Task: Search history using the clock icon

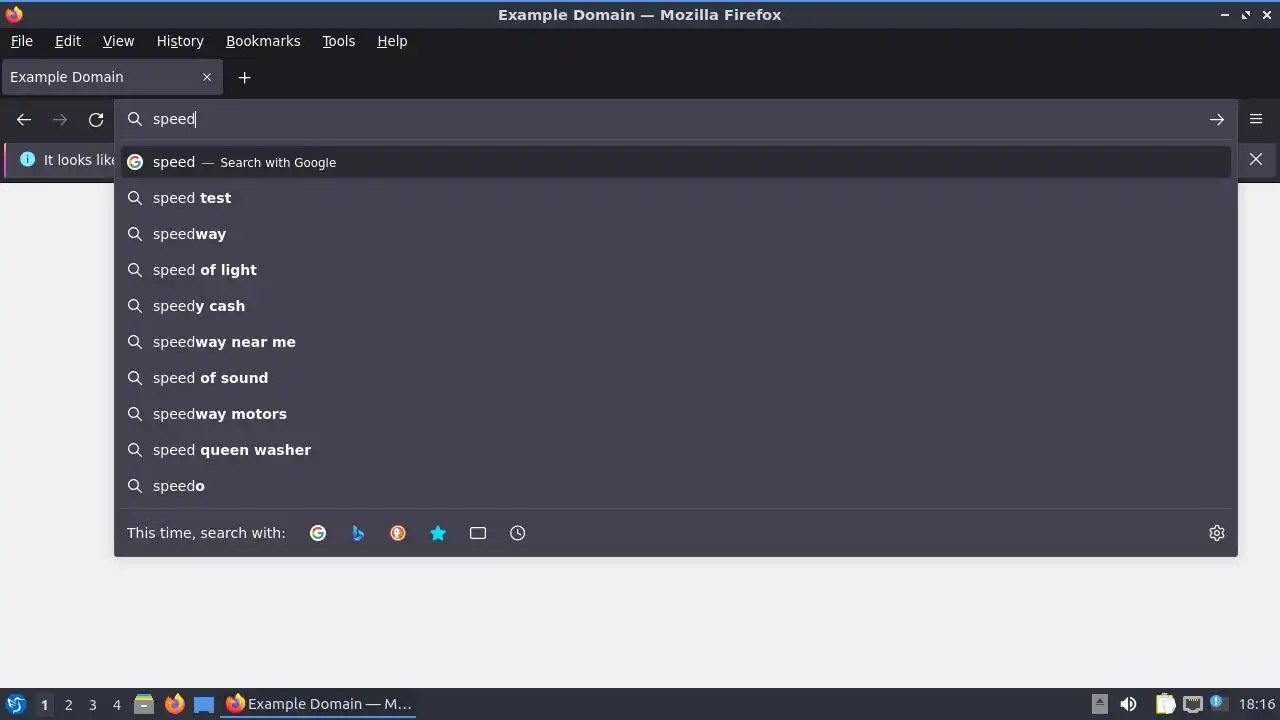Action: click(x=518, y=533)
